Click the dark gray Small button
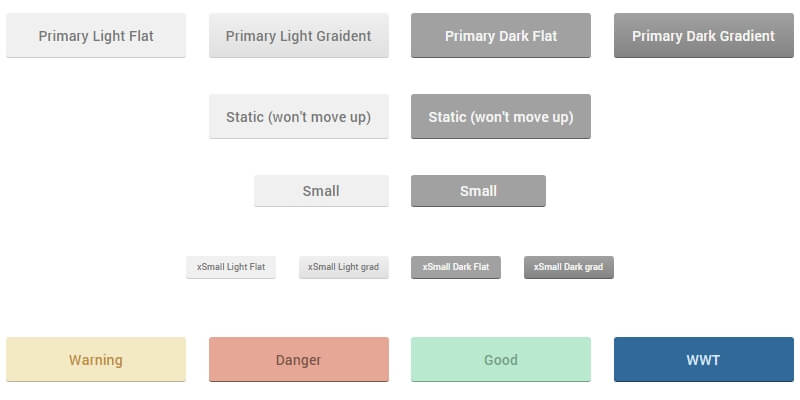 tap(478, 191)
